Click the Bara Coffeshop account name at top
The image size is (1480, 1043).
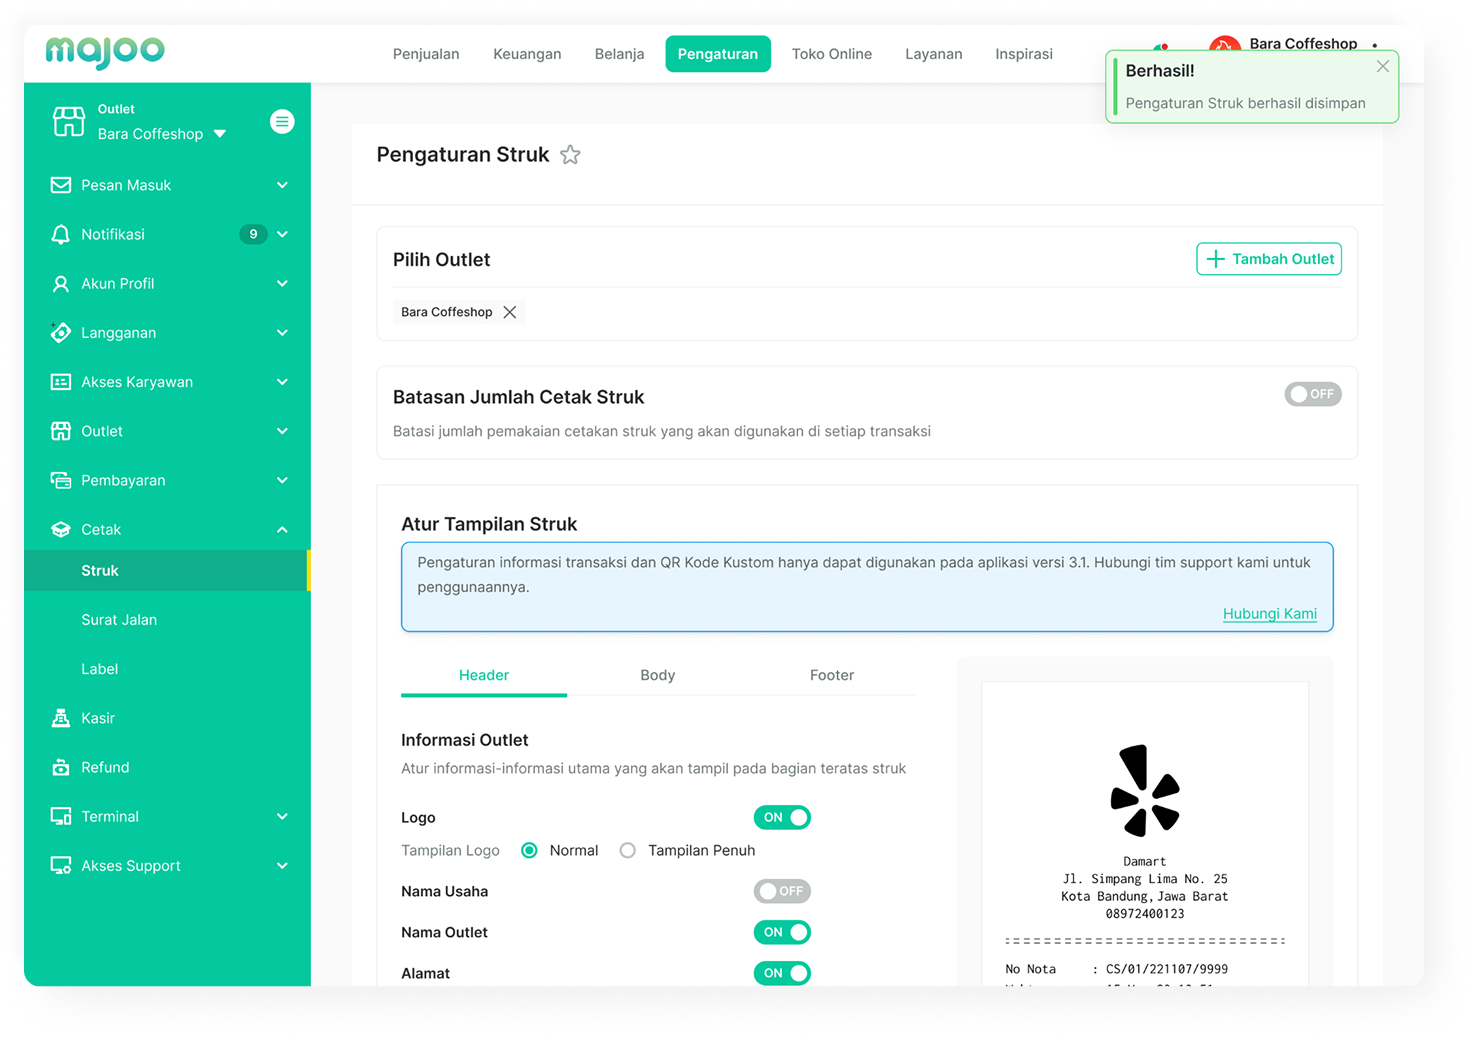click(1303, 43)
